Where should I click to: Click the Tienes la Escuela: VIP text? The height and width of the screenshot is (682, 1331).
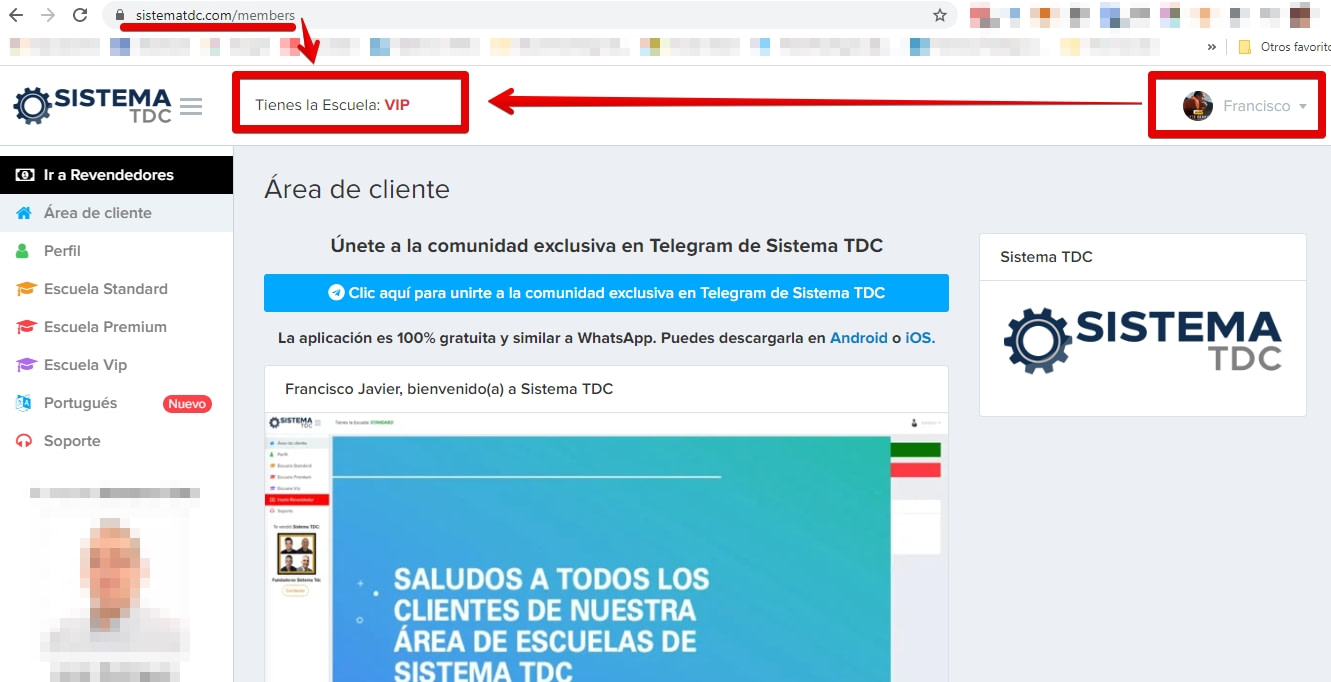click(x=332, y=105)
